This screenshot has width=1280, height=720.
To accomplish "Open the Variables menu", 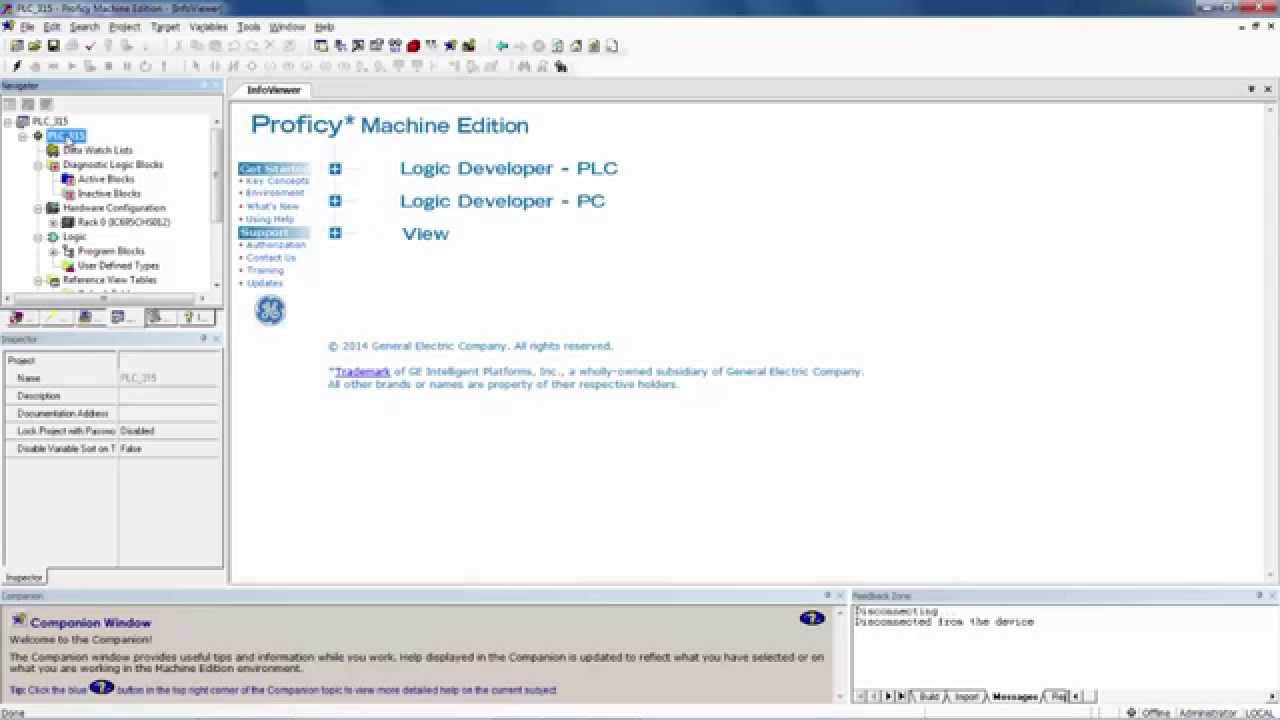I will coord(209,27).
